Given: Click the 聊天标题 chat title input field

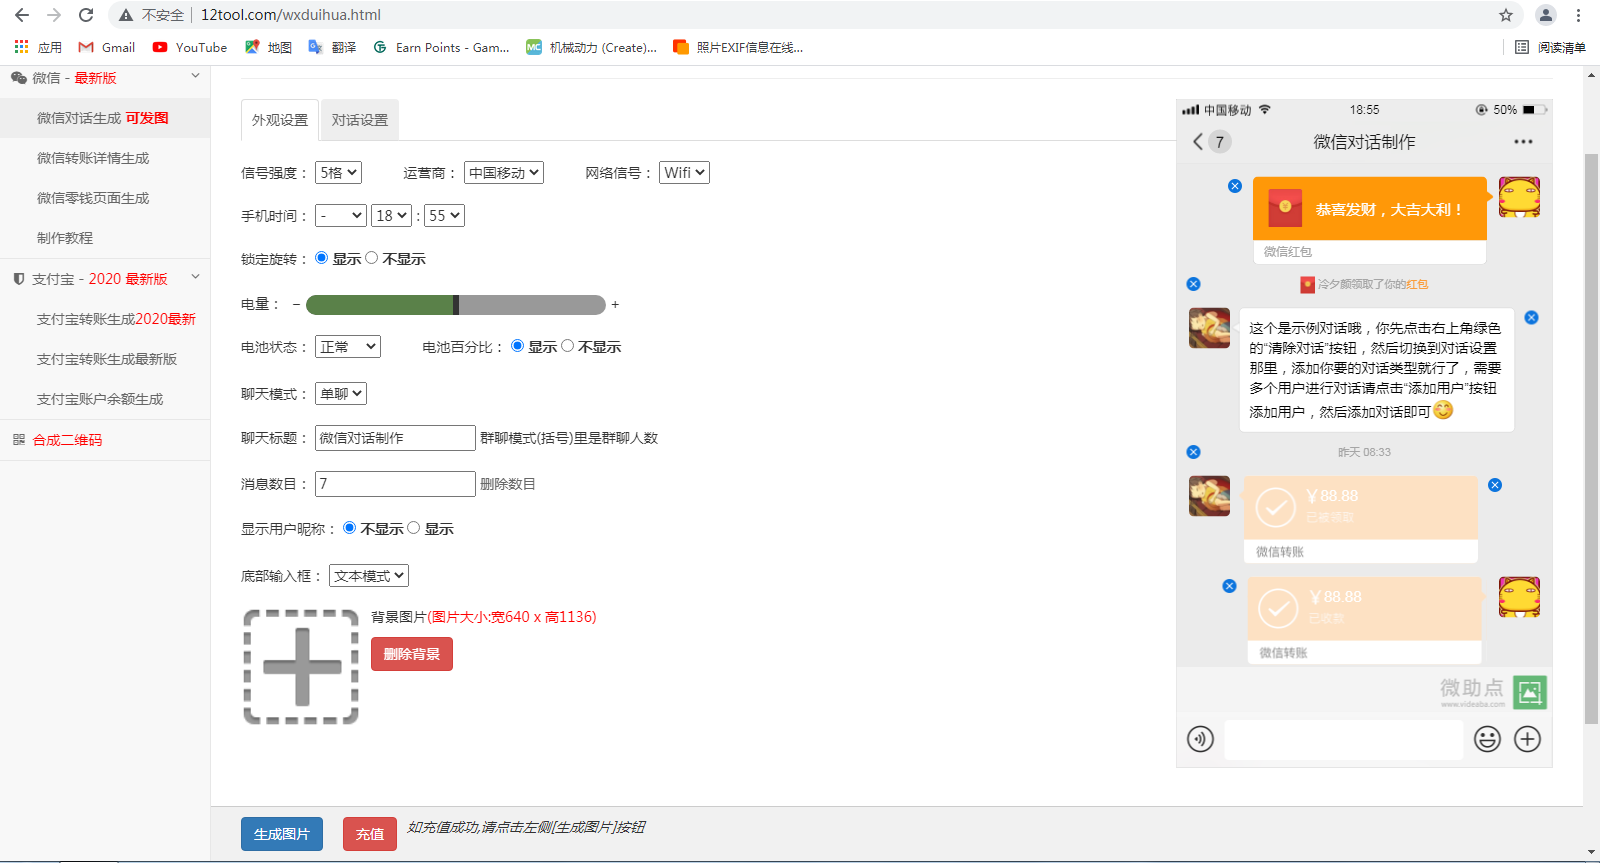Looking at the screenshot, I should pos(395,438).
